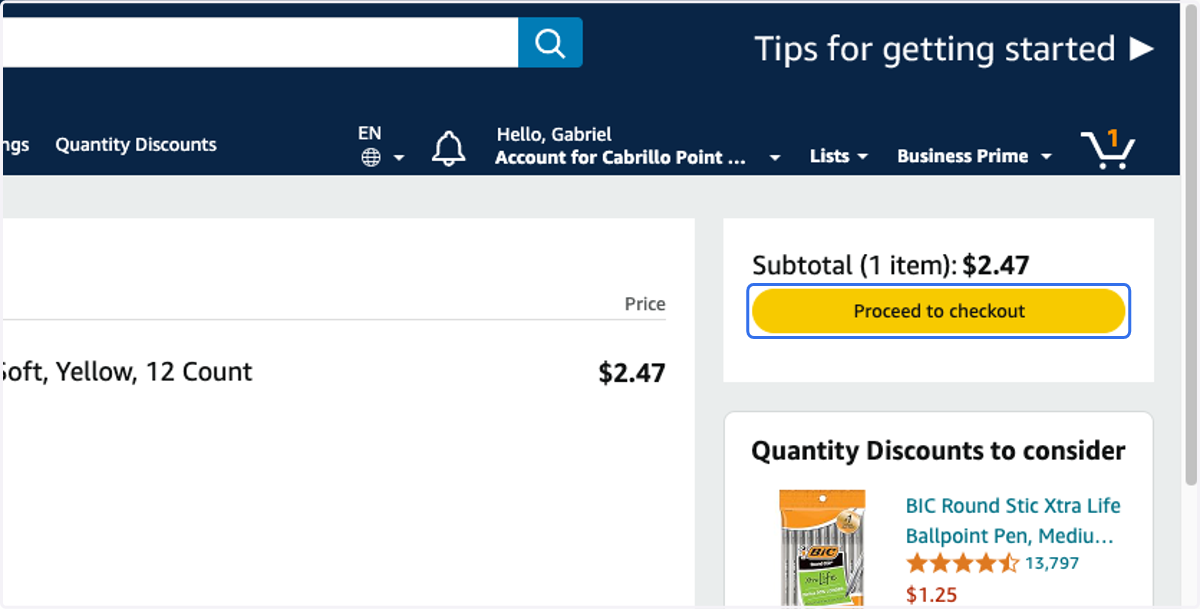Click Tips for getting started text
Image resolution: width=1200 pixels, height=609 pixels.
coord(934,48)
